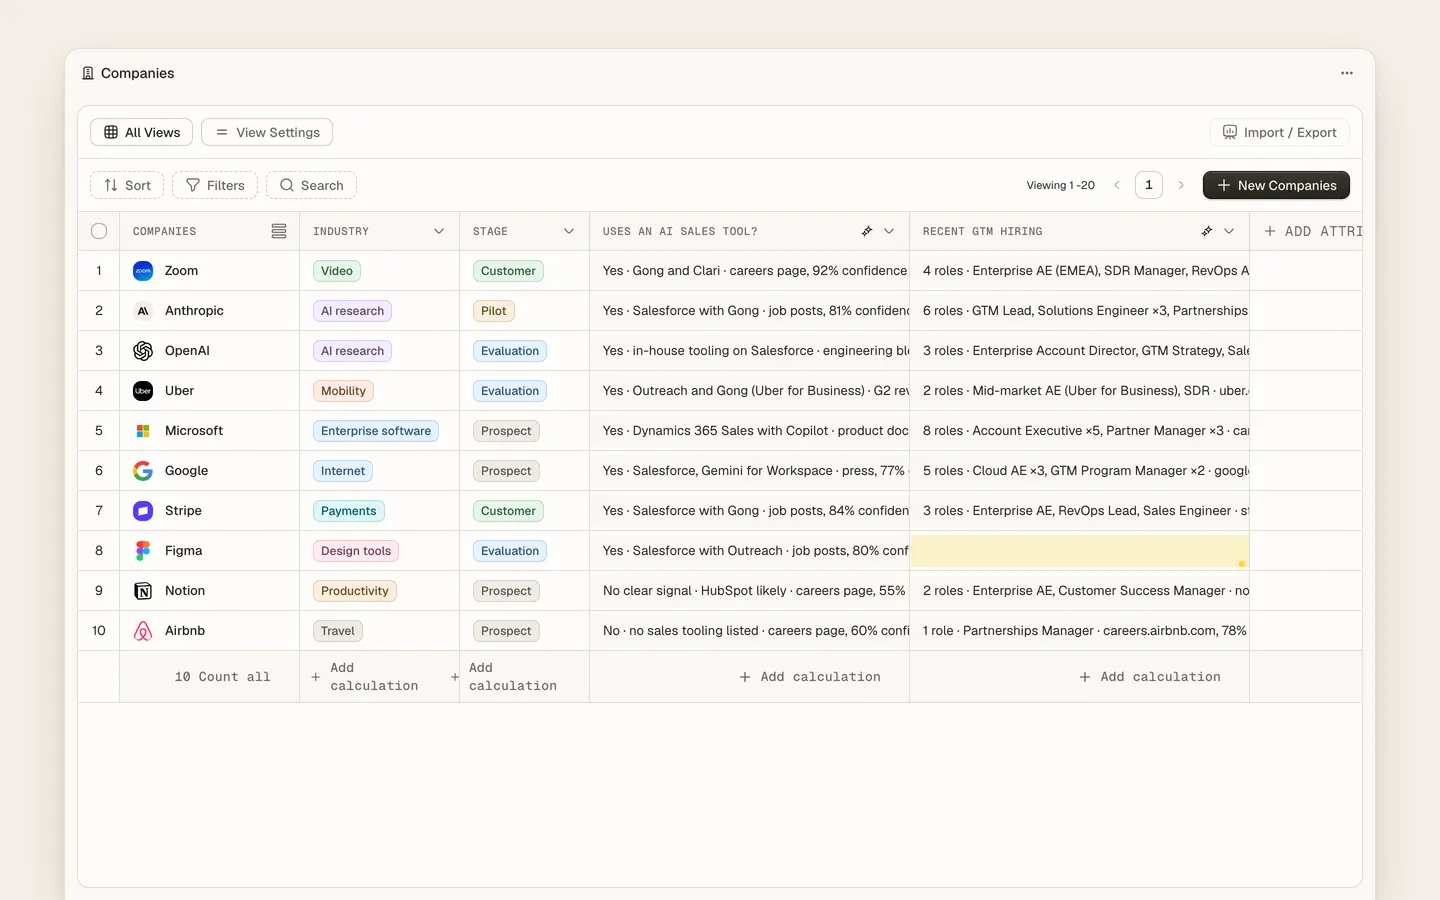The image size is (1440, 900).
Task: Click the Google company logo
Action: click(143, 471)
